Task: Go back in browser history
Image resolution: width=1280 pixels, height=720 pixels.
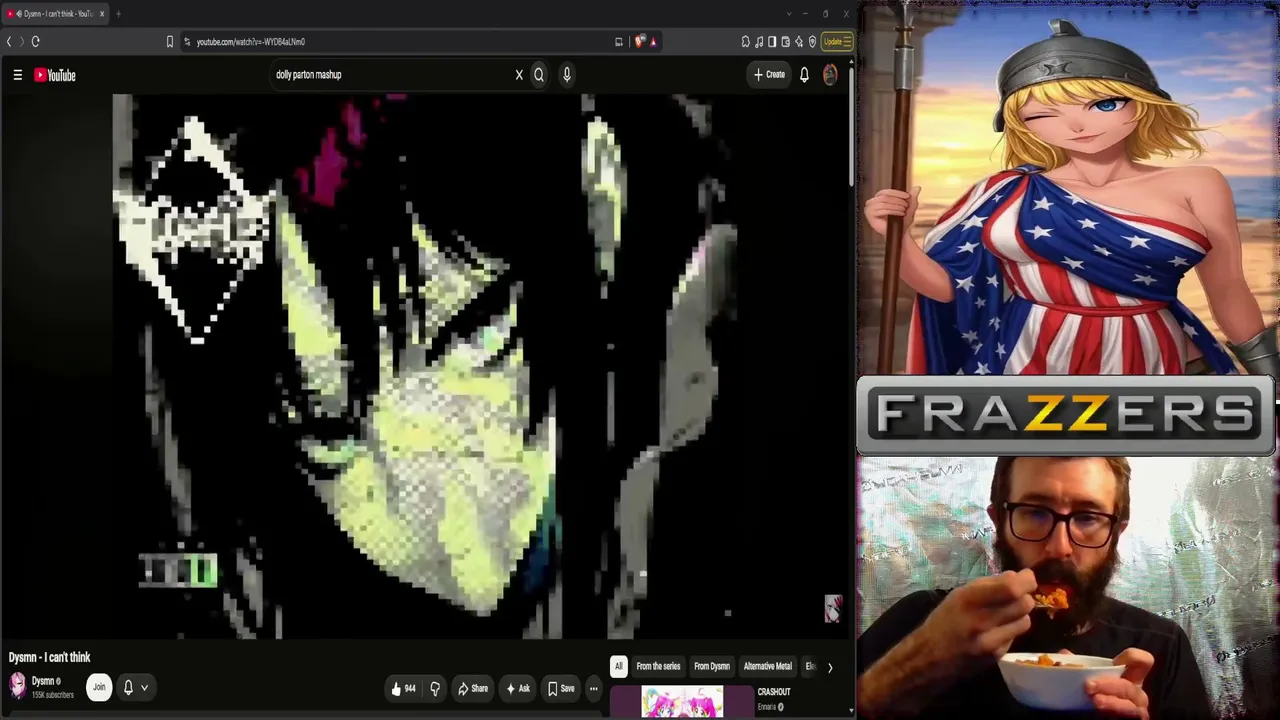Action: pyautogui.click(x=9, y=41)
